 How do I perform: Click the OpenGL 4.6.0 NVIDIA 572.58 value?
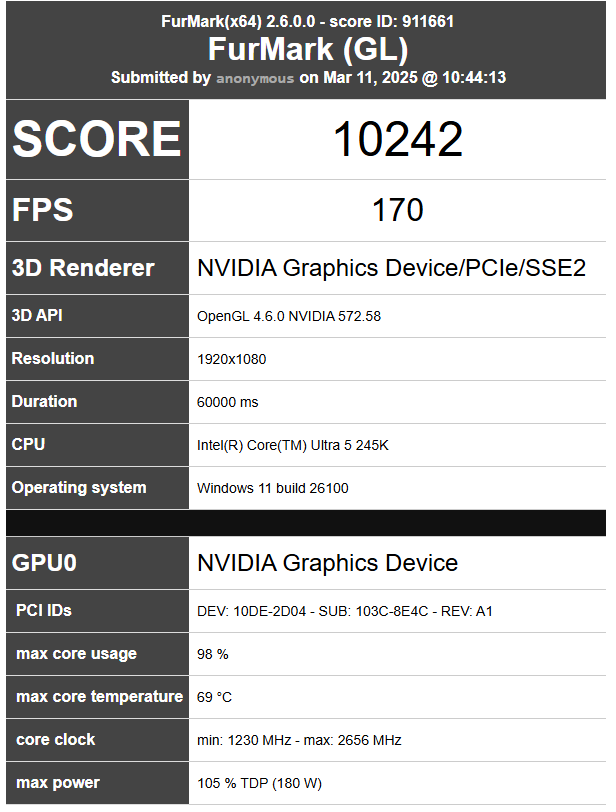289,316
